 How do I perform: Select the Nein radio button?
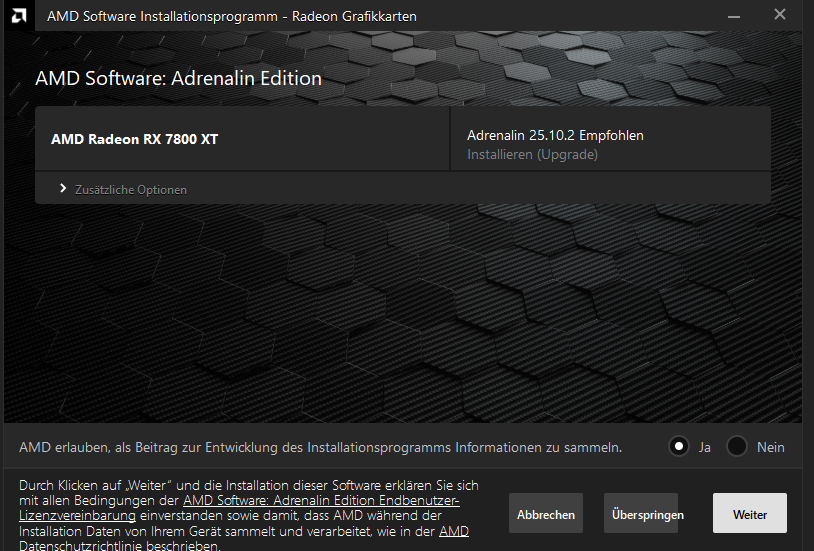737,447
